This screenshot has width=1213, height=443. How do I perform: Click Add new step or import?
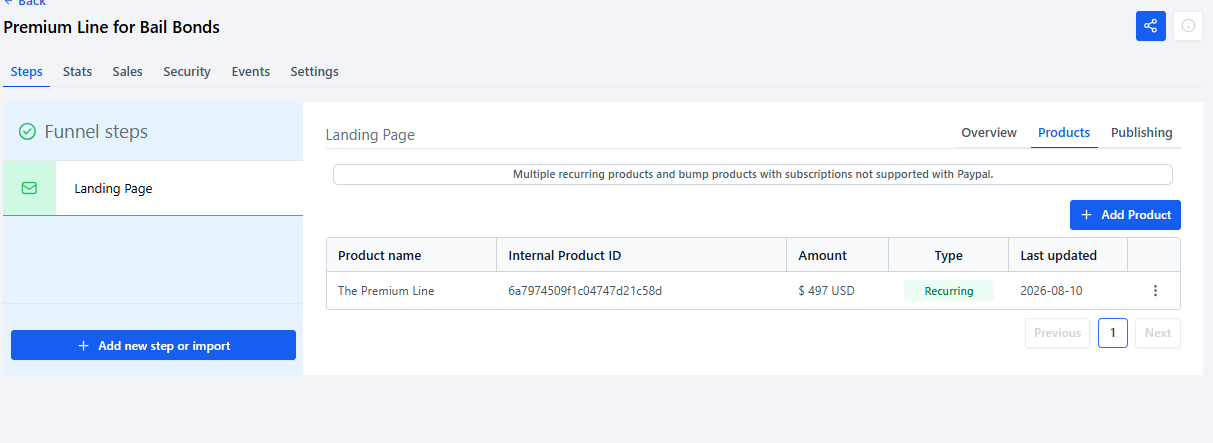[153, 345]
